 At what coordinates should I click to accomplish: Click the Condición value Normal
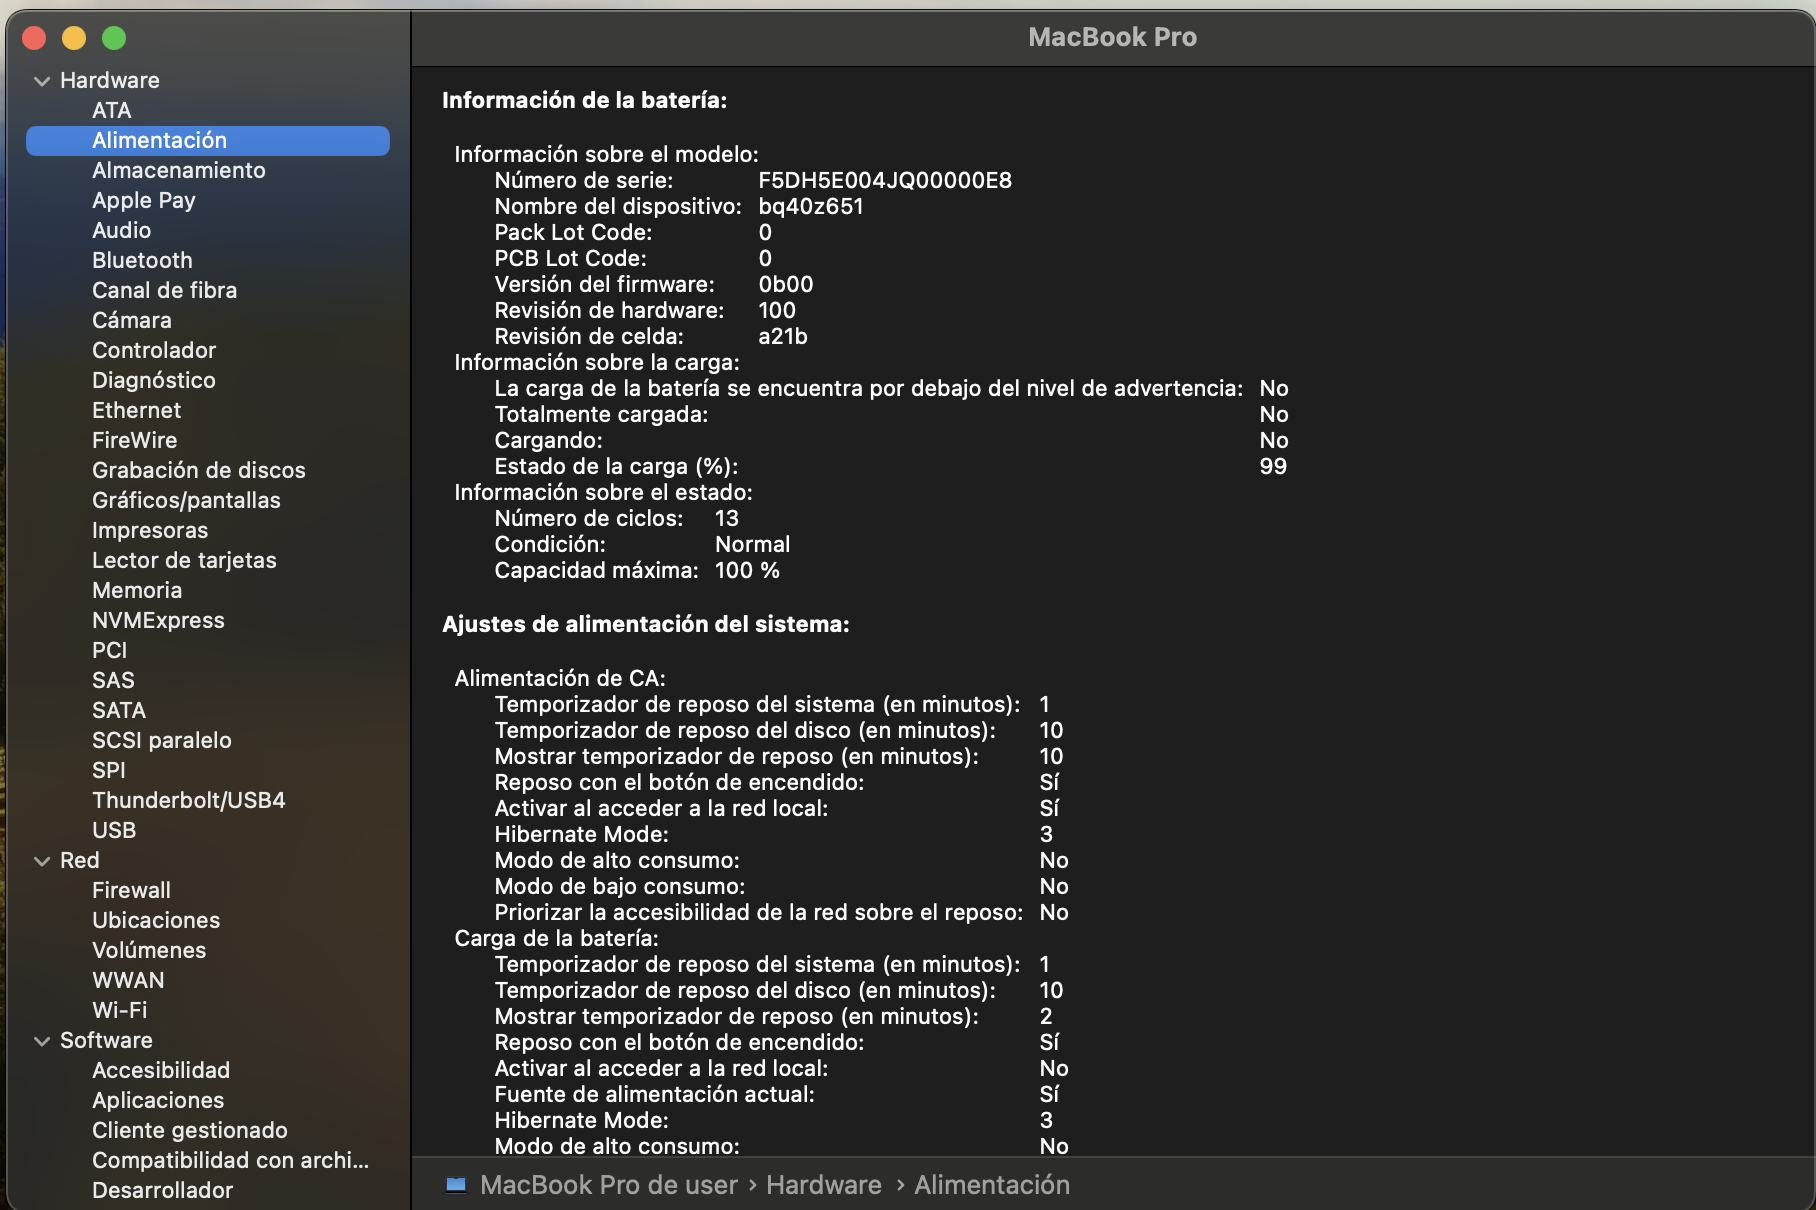point(753,544)
